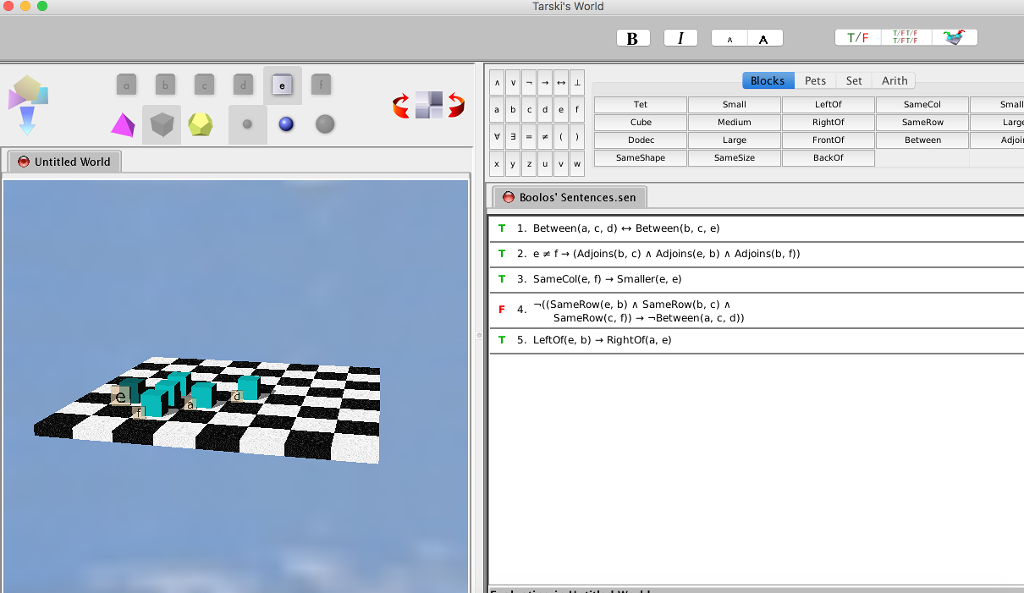The height and width of the screenshot is (593, 1024).
Task: Increase font size with large A
Action: click(765, 39)
